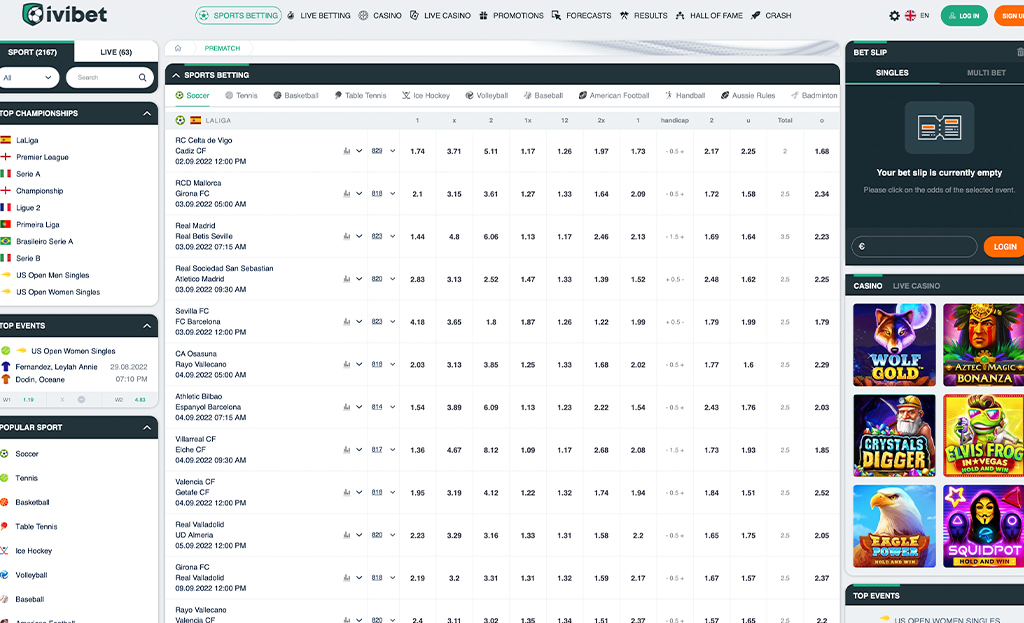Screen dimensions: 1024x623
Task: Clear bet slip with trash icon
Action: pyautogui.click(x=1019, y=52)
